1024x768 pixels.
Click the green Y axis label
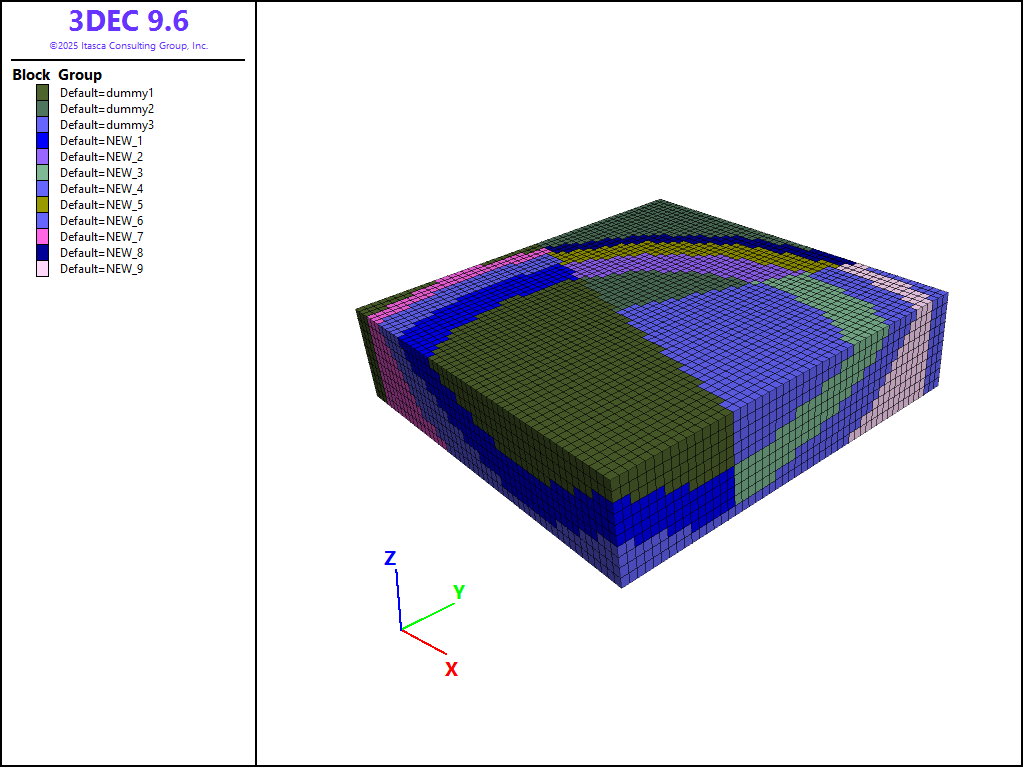click(x=459, y=592)
